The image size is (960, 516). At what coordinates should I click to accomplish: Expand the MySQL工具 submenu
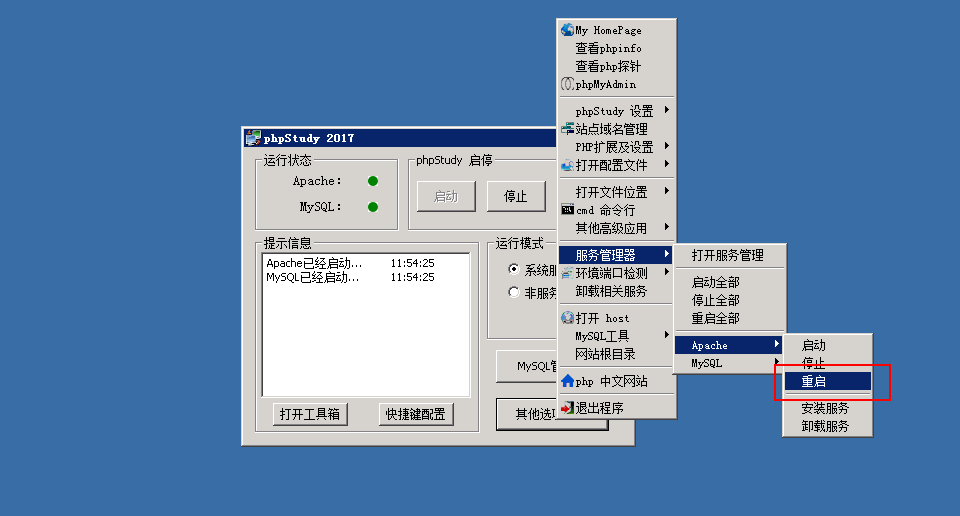click(667, 336)
